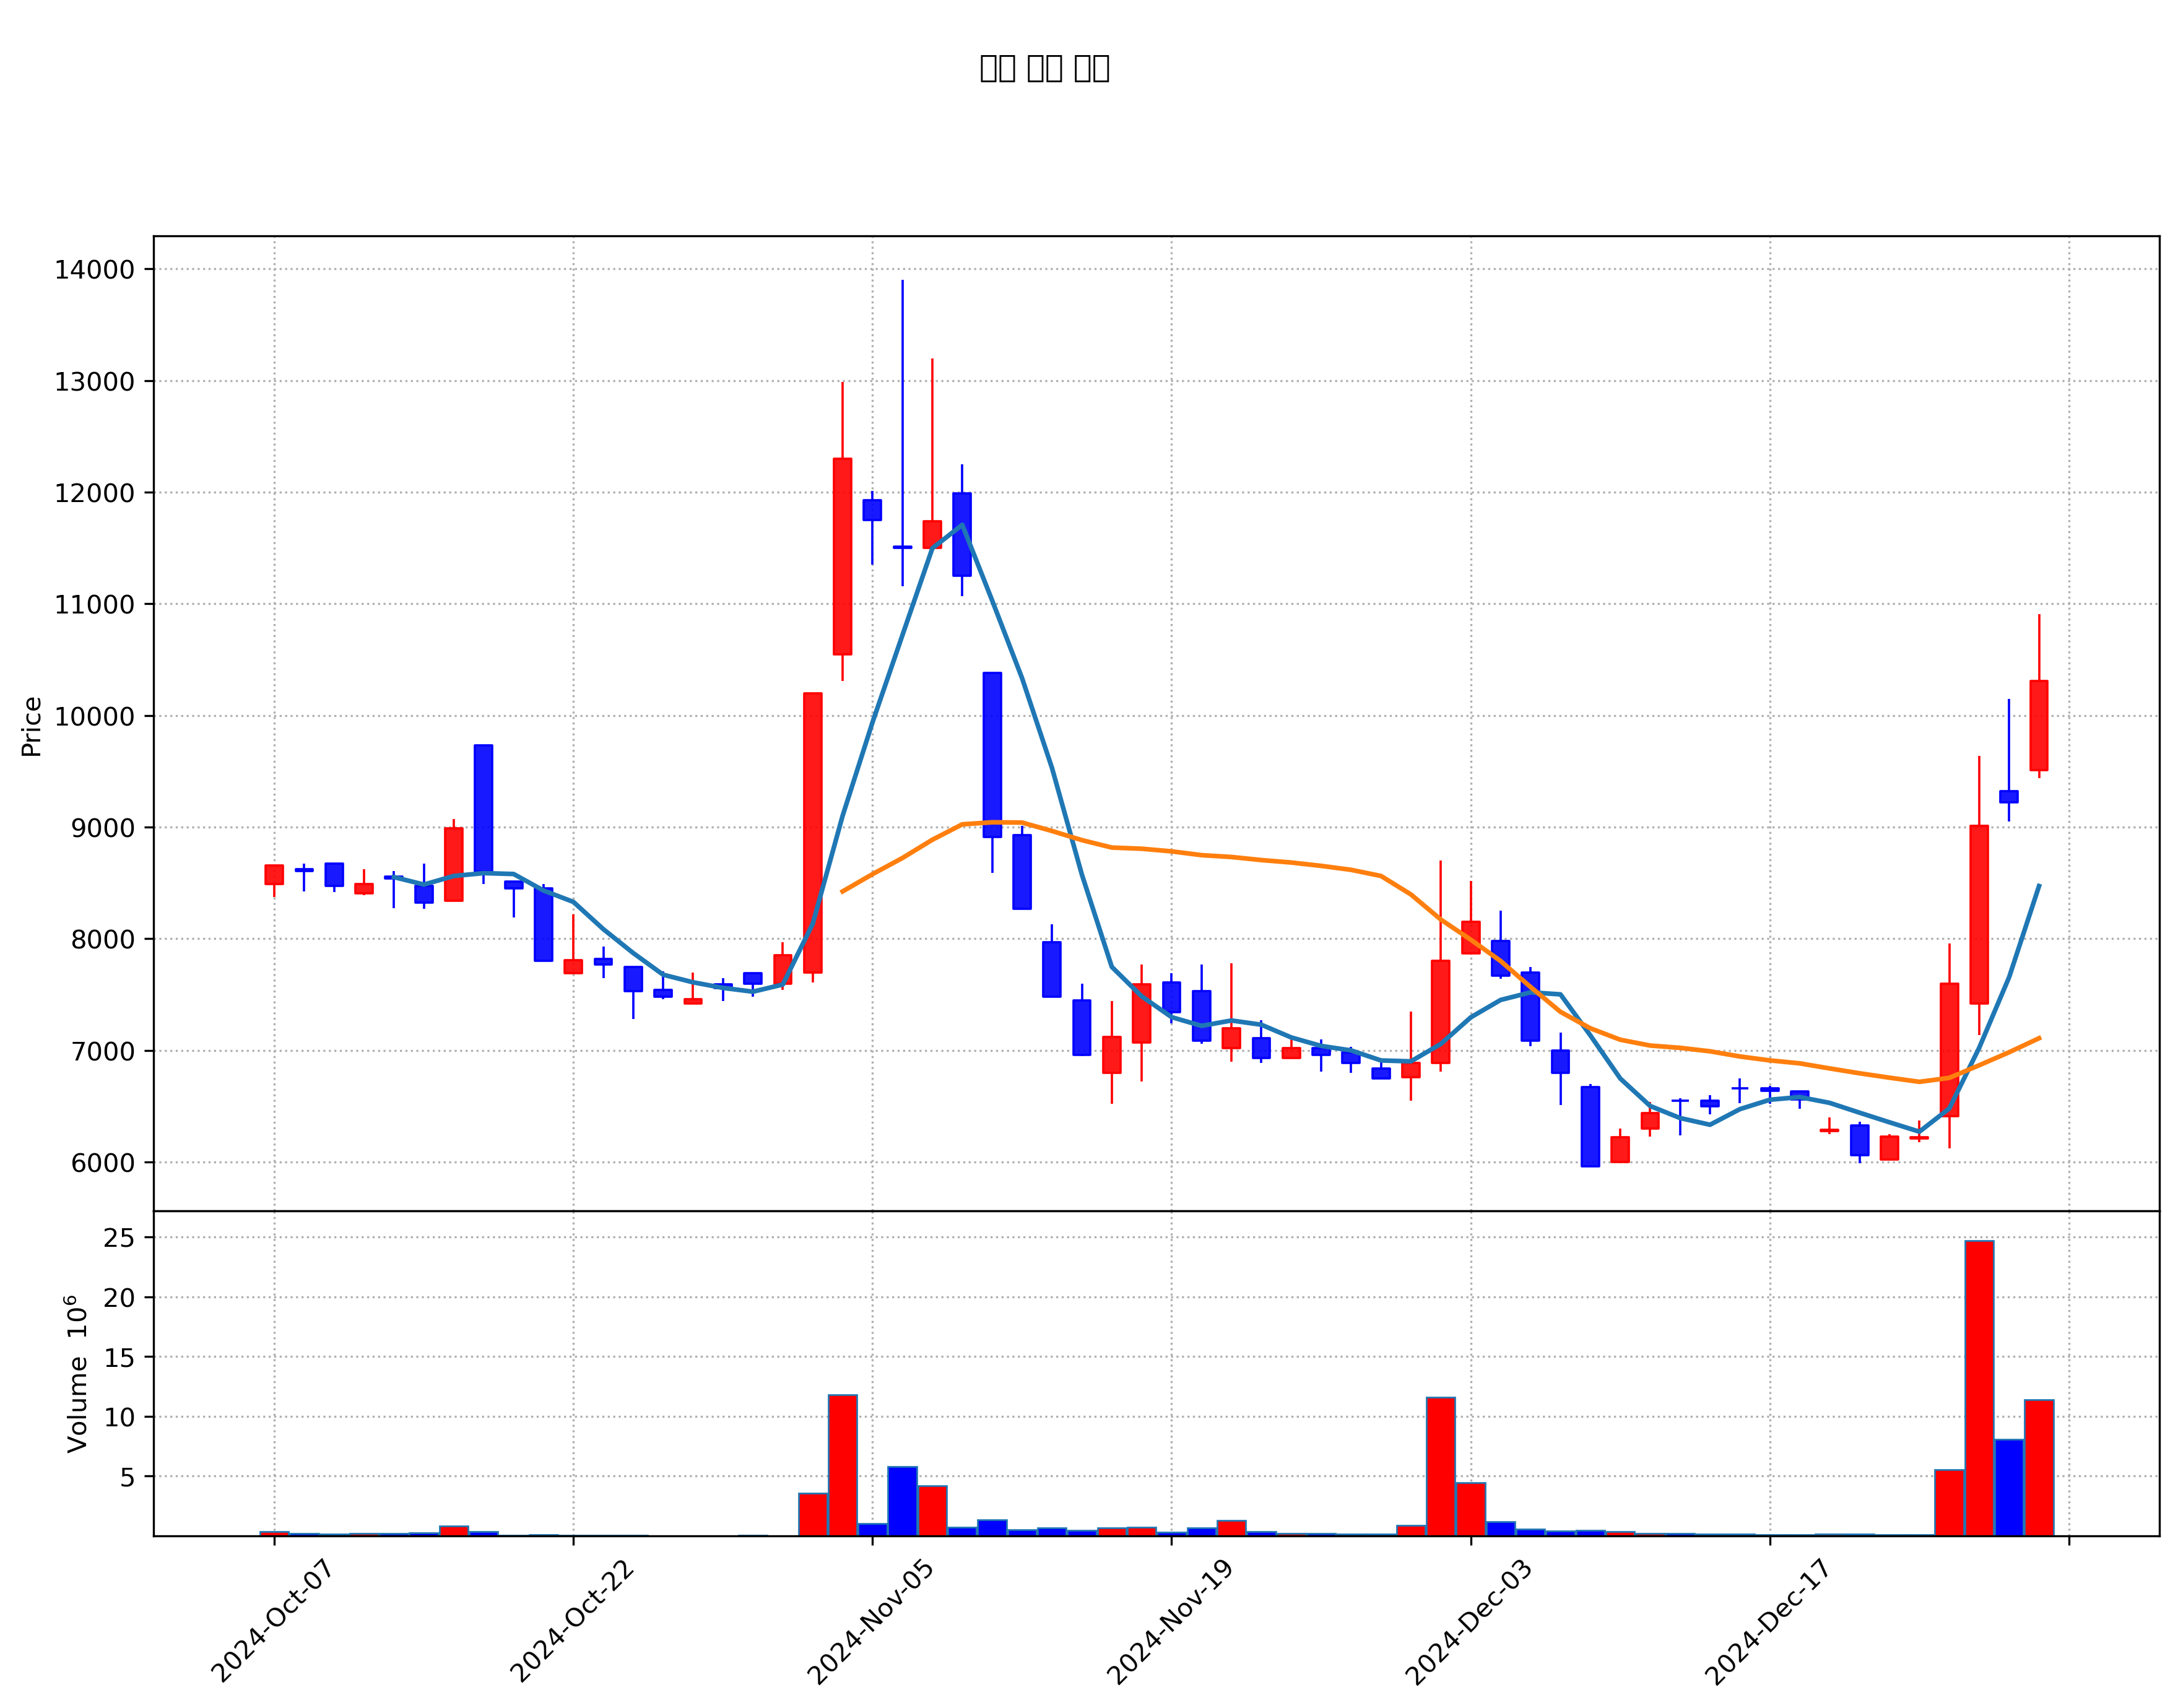
Task: Select the long blue candle from 10400 to 8900
Action: [991, 755]
